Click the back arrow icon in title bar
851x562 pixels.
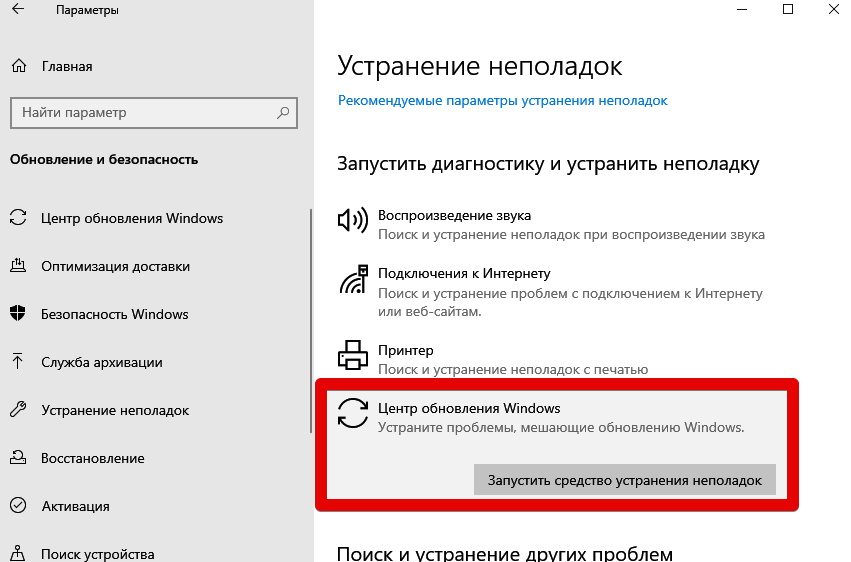click(x=18, y=9)
